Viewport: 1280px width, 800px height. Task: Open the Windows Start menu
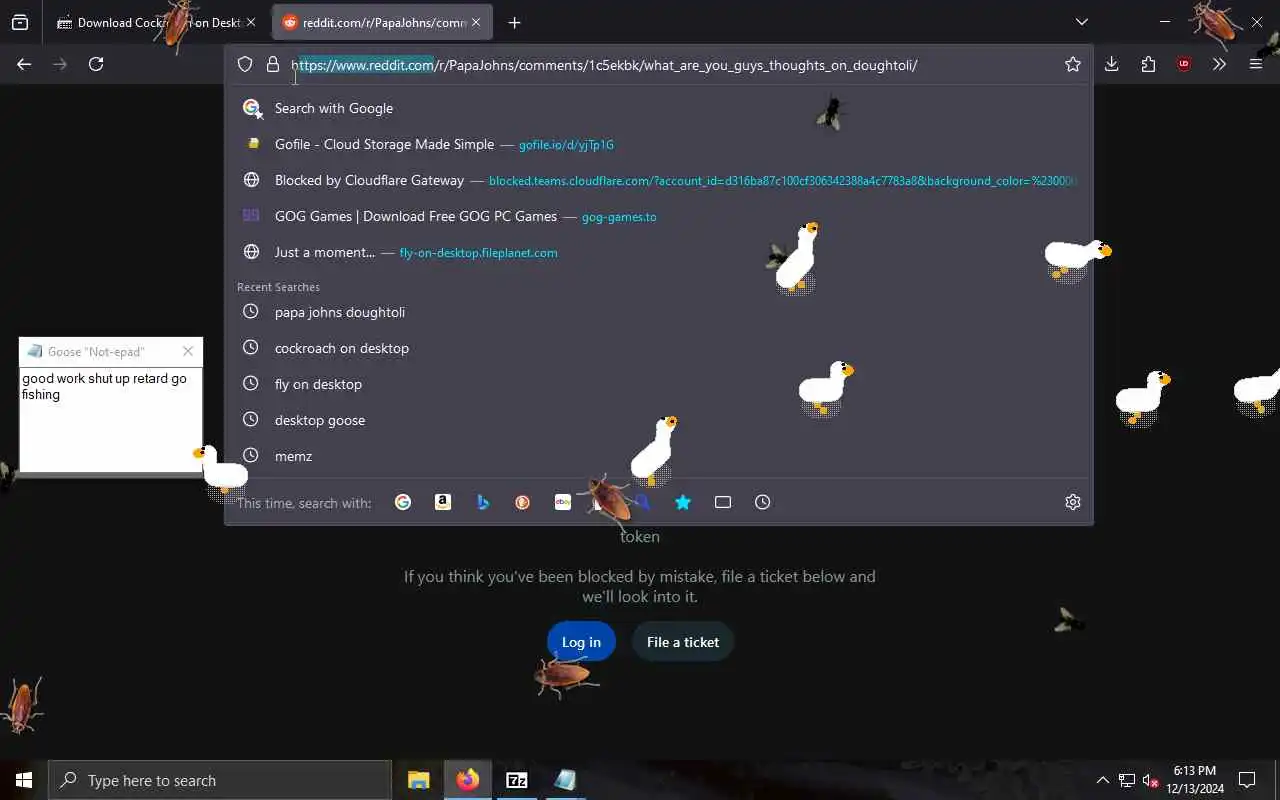[24, 780]
